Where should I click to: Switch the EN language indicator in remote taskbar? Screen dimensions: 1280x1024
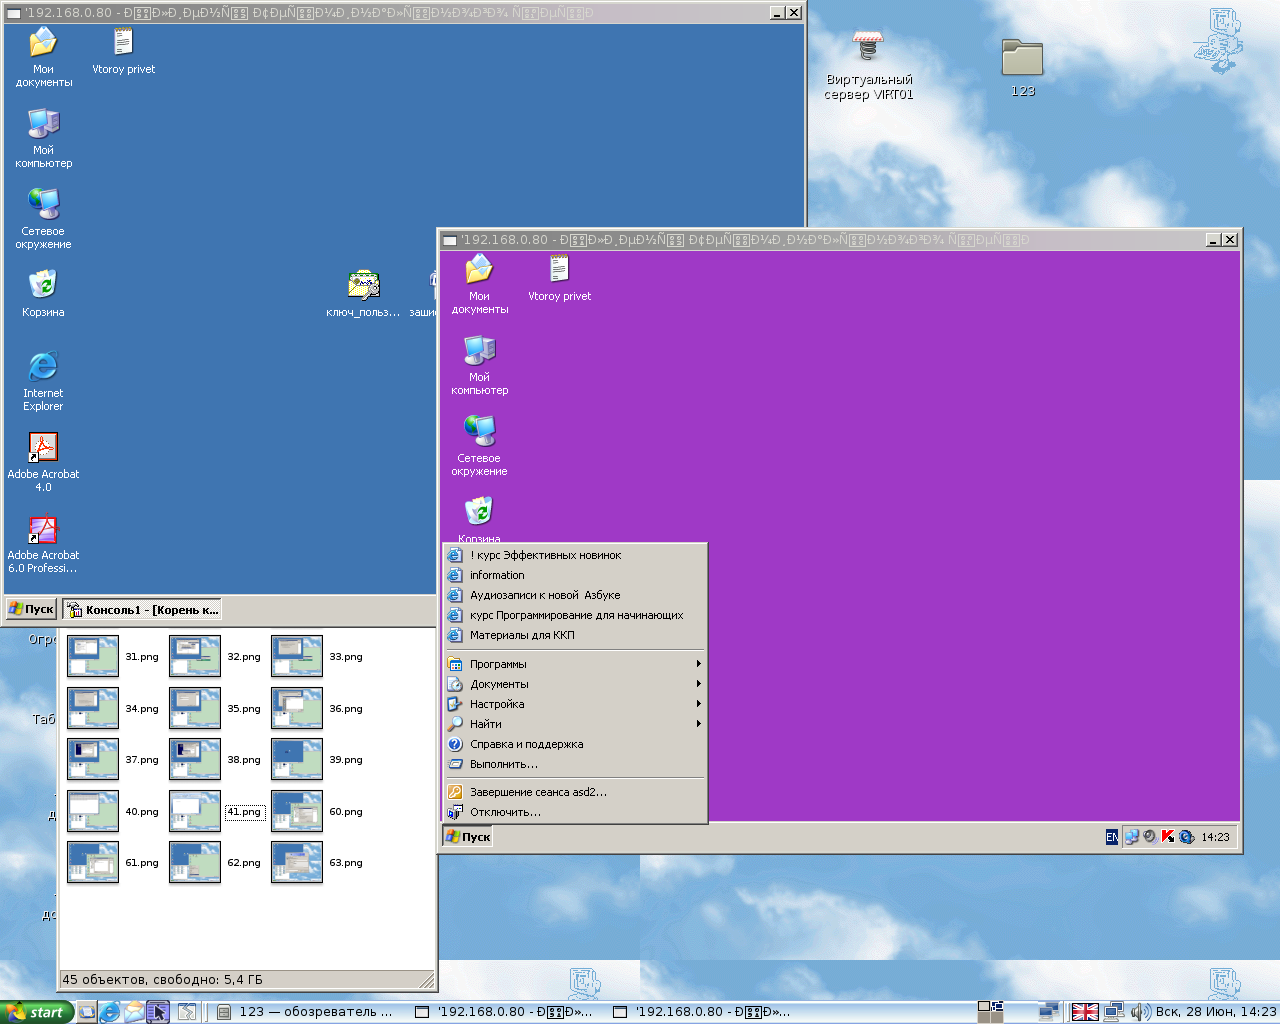(x=1111, y=837)
